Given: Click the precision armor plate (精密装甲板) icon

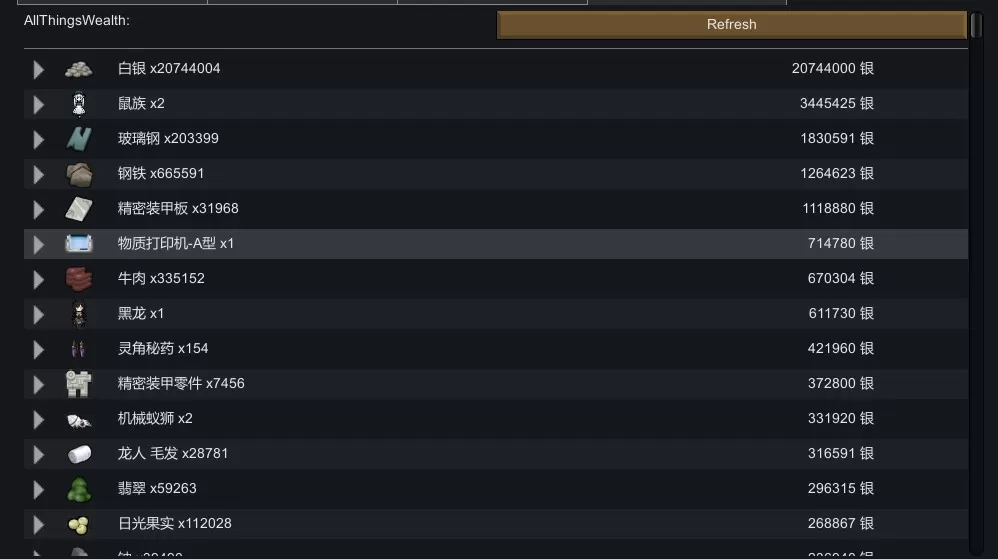Looking at the screenshot, I should point(79,209).
